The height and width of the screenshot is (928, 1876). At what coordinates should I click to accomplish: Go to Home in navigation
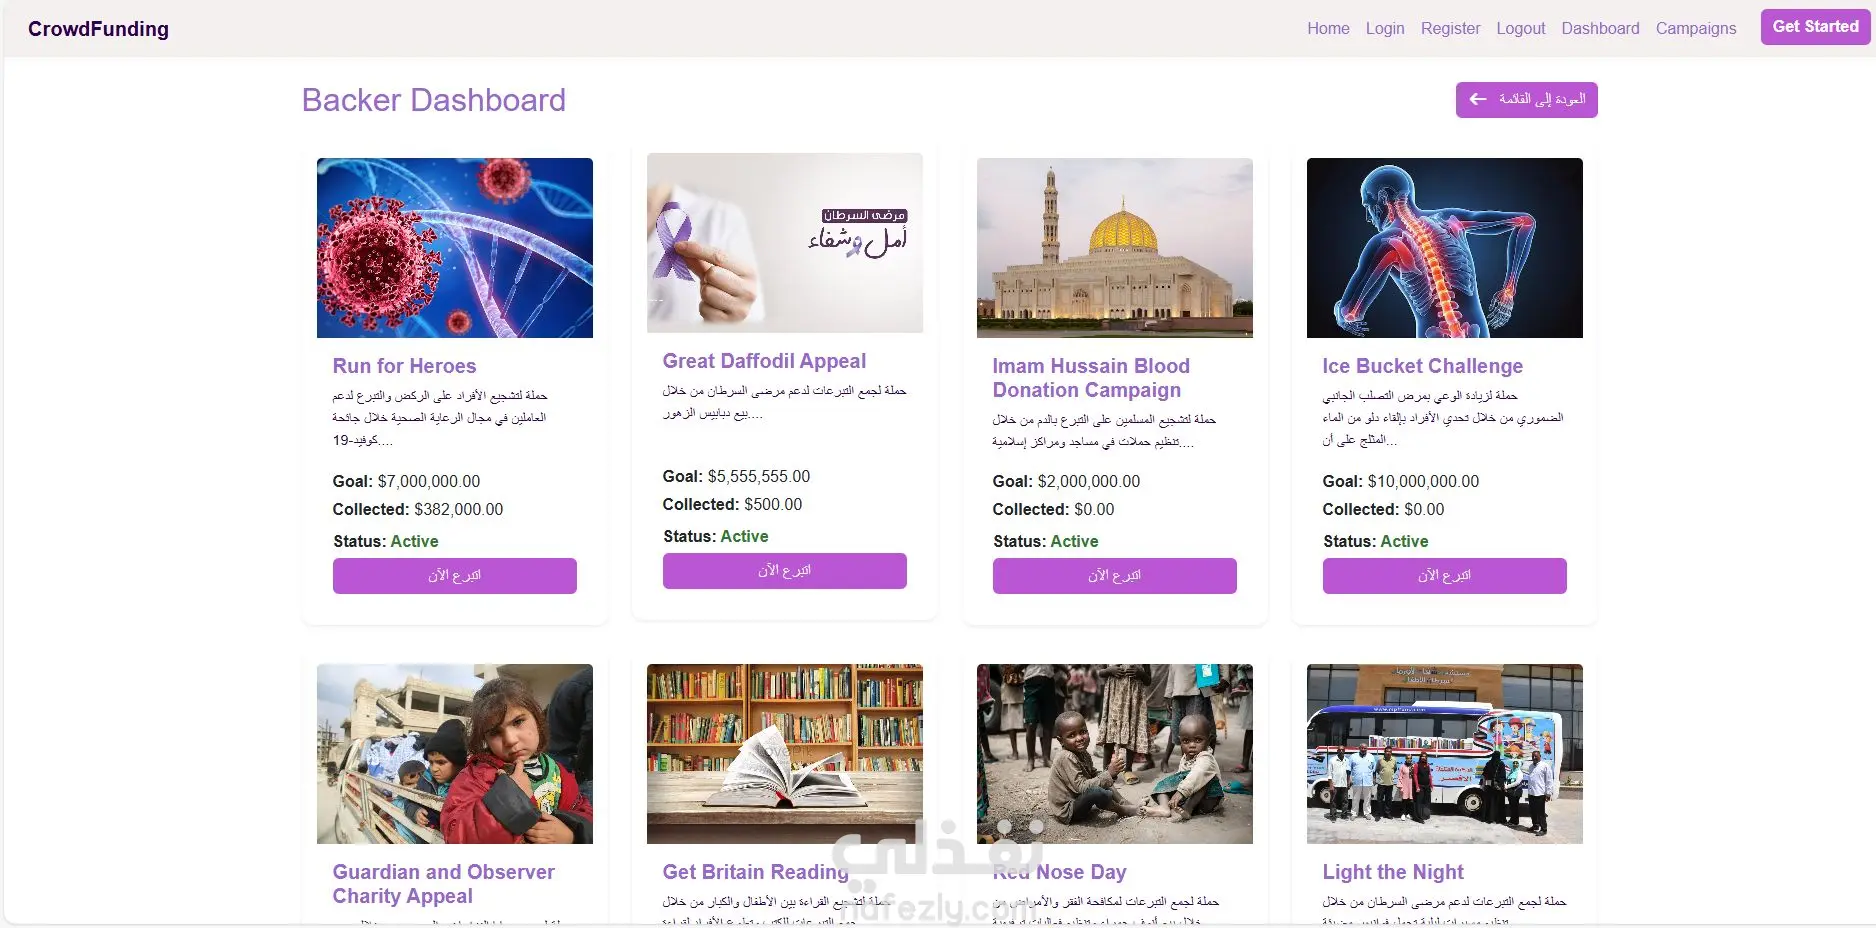coord(1328,28)
